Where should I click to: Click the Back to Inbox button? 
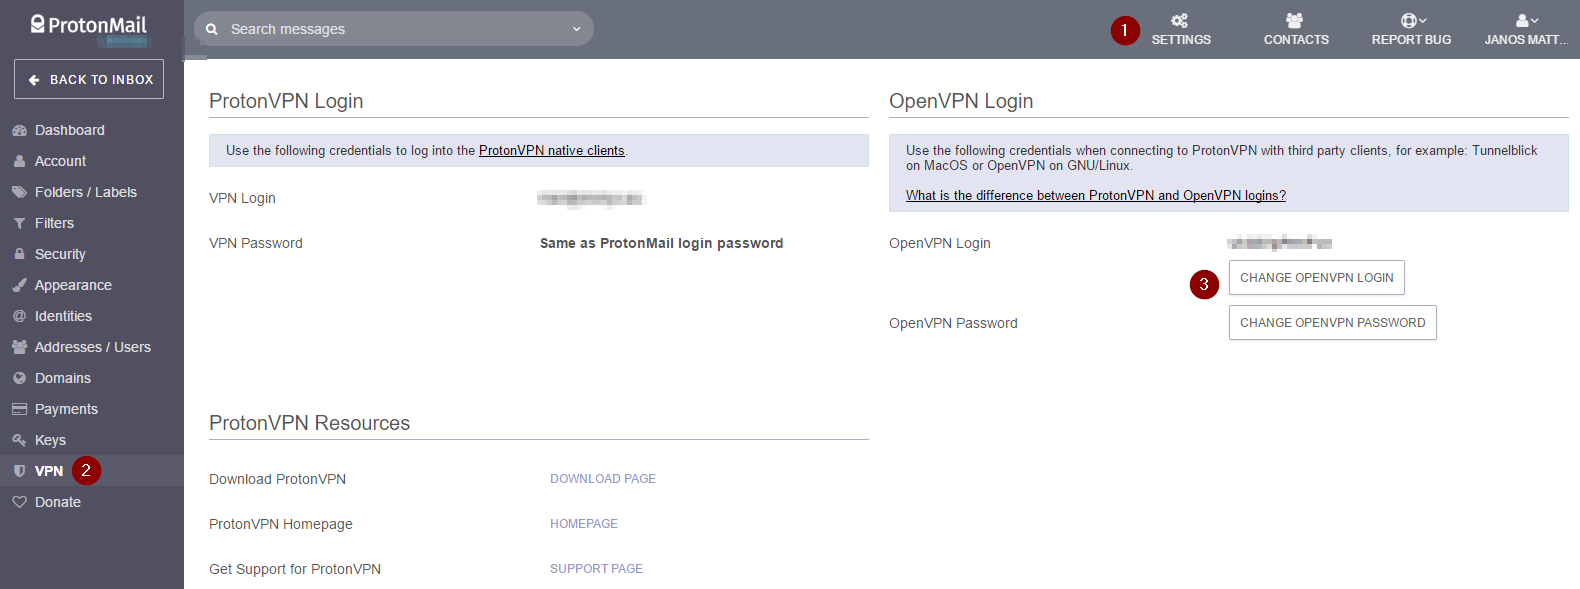click(89, 79)
